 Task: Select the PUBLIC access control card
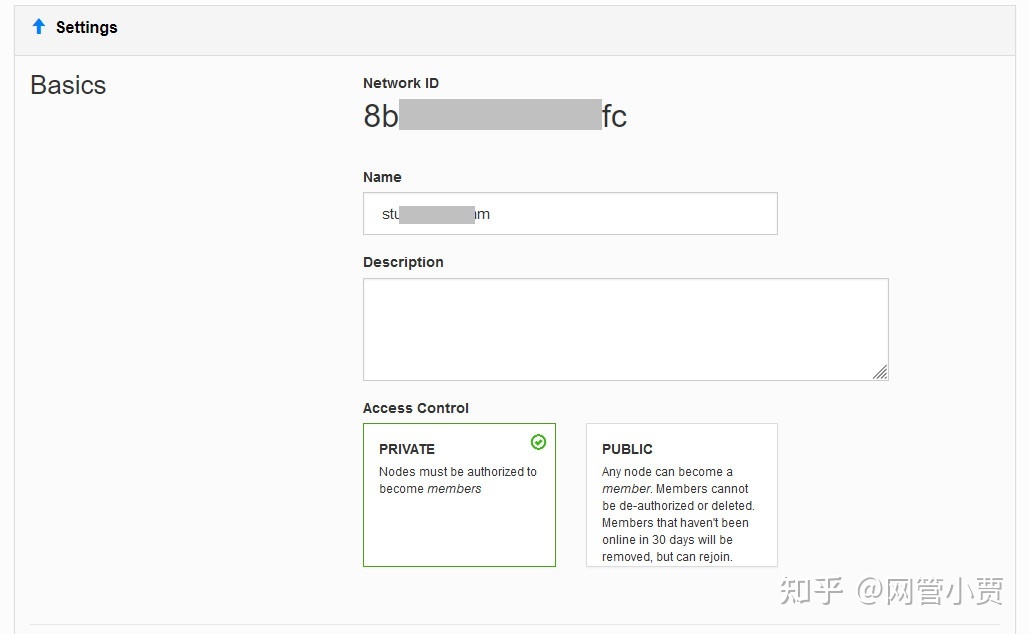(x=682, y=495)
